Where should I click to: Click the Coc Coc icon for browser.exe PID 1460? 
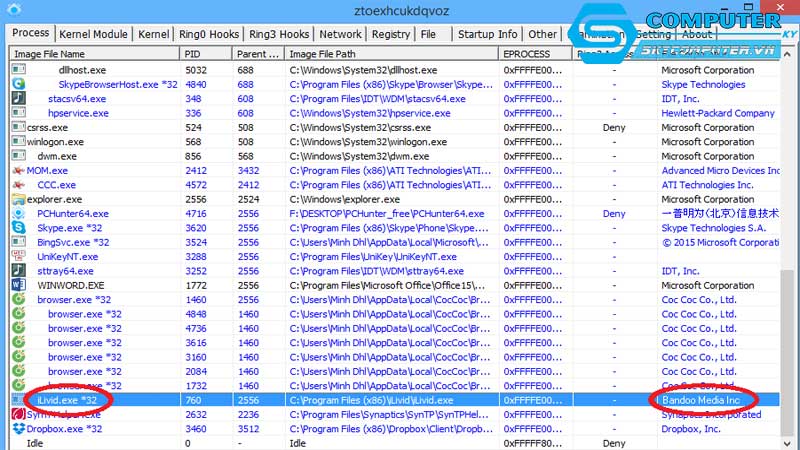pos(18,299)
